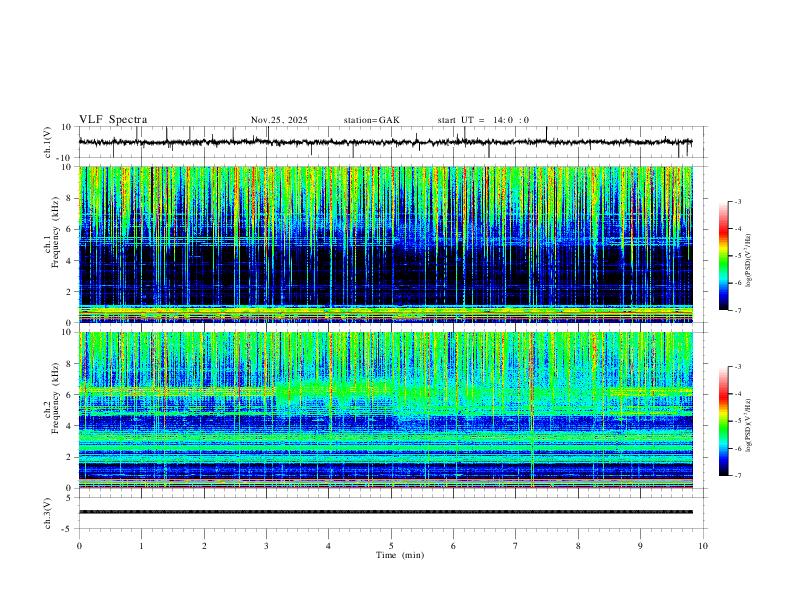The height and width of the screenshot is (612, 792).
Task: Click the ch.3 black signal band
Action: click(385, 512)
